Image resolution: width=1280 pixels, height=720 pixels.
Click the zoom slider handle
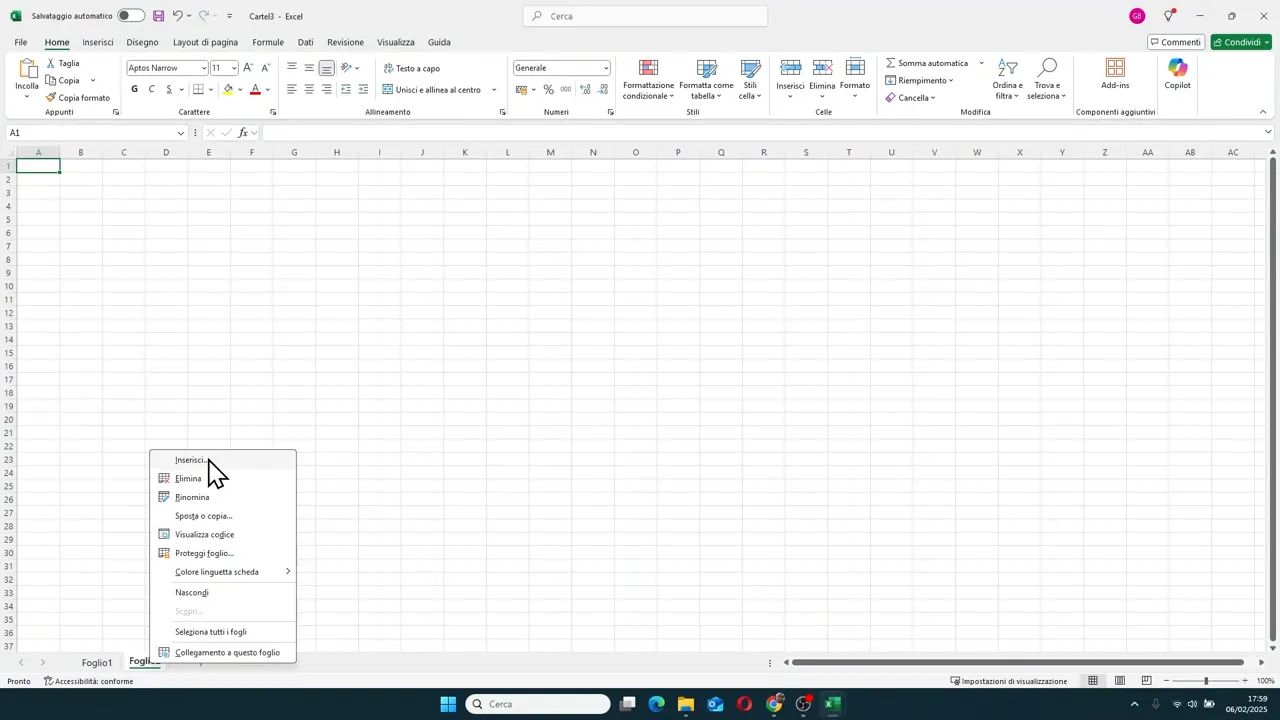[1205, 681]
